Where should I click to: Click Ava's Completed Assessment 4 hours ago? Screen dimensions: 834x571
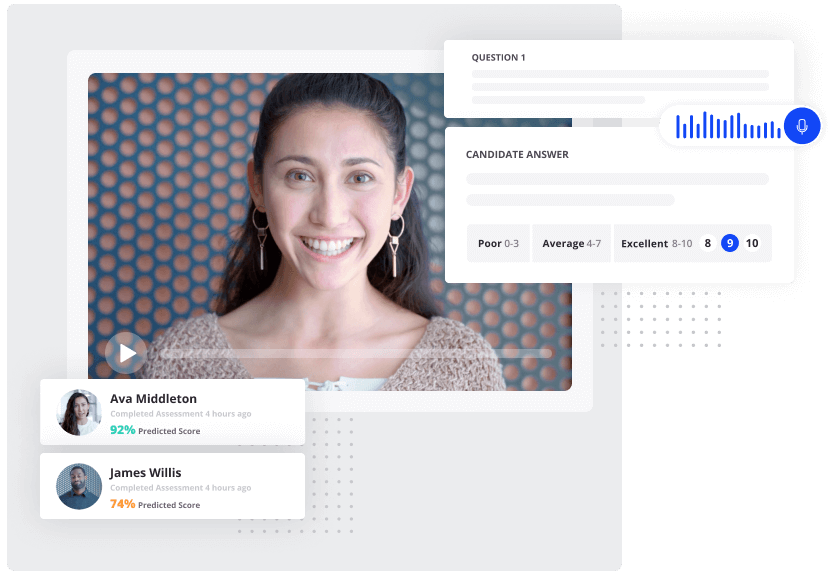180,414
